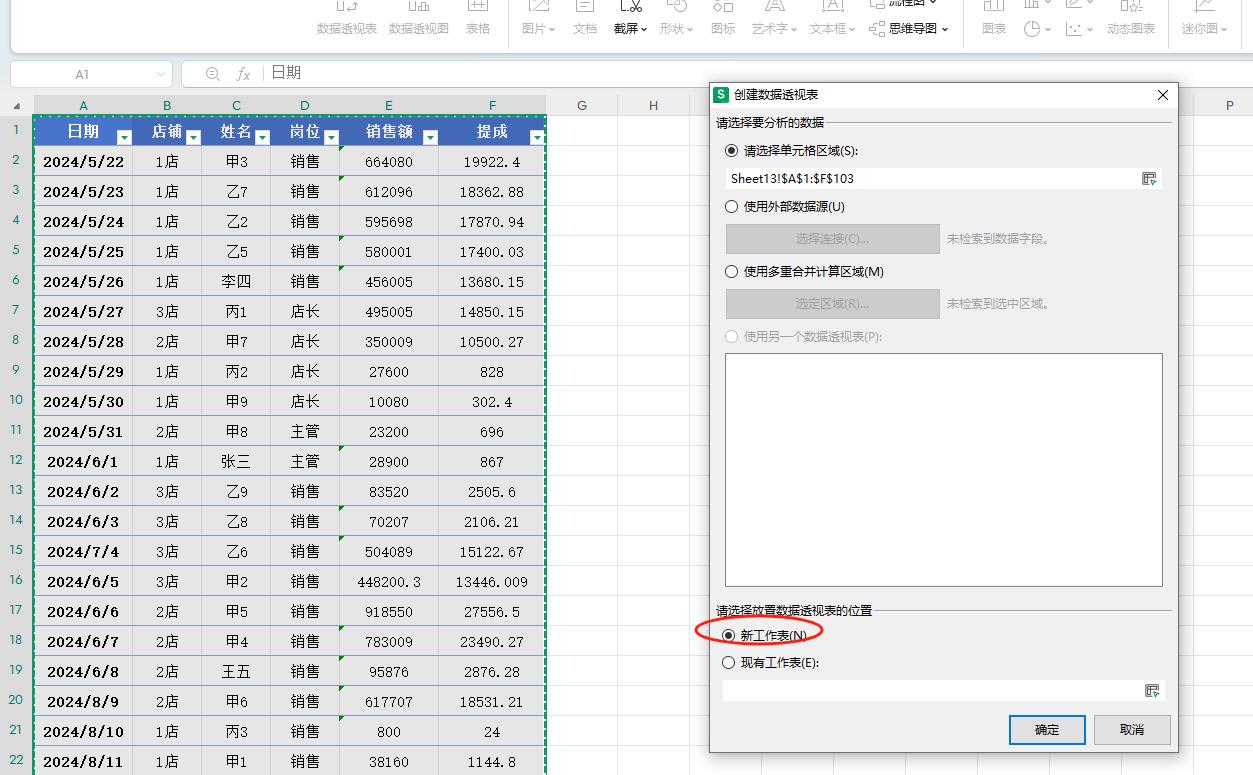
Task: Expand the 文本框 dropdown
Action: pos(851,30)
